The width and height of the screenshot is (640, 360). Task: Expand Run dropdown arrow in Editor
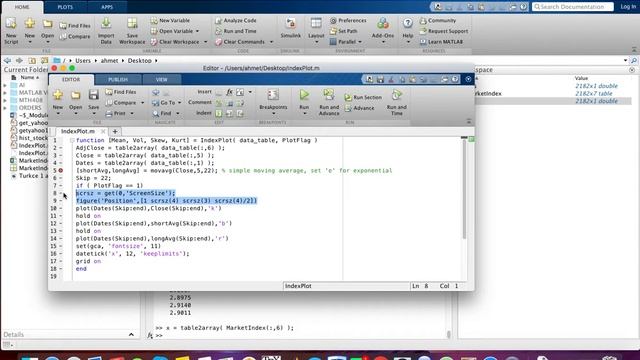(304, 113)
